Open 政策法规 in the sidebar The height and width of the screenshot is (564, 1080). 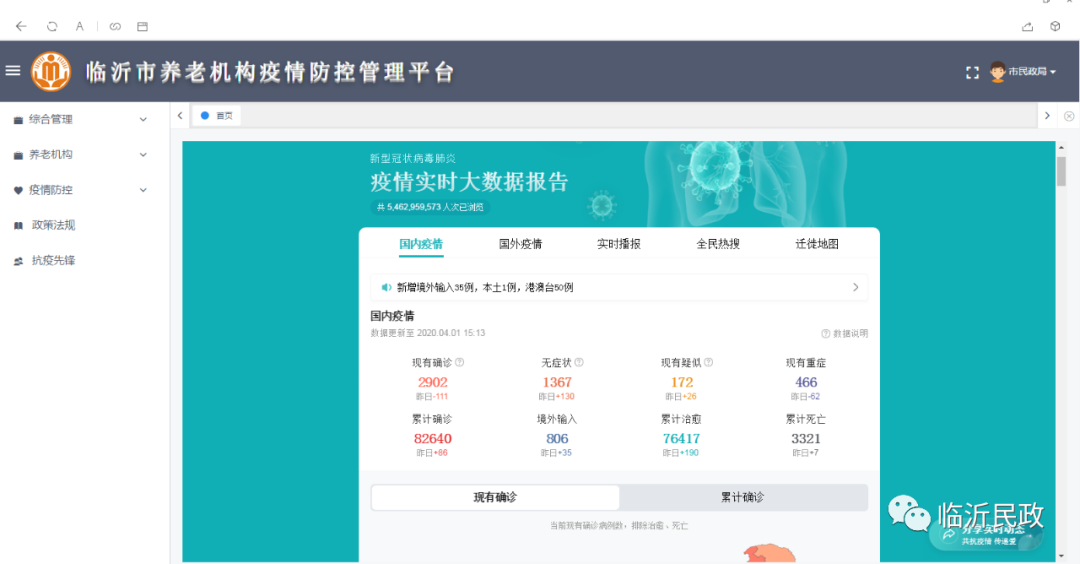[53, 225]
